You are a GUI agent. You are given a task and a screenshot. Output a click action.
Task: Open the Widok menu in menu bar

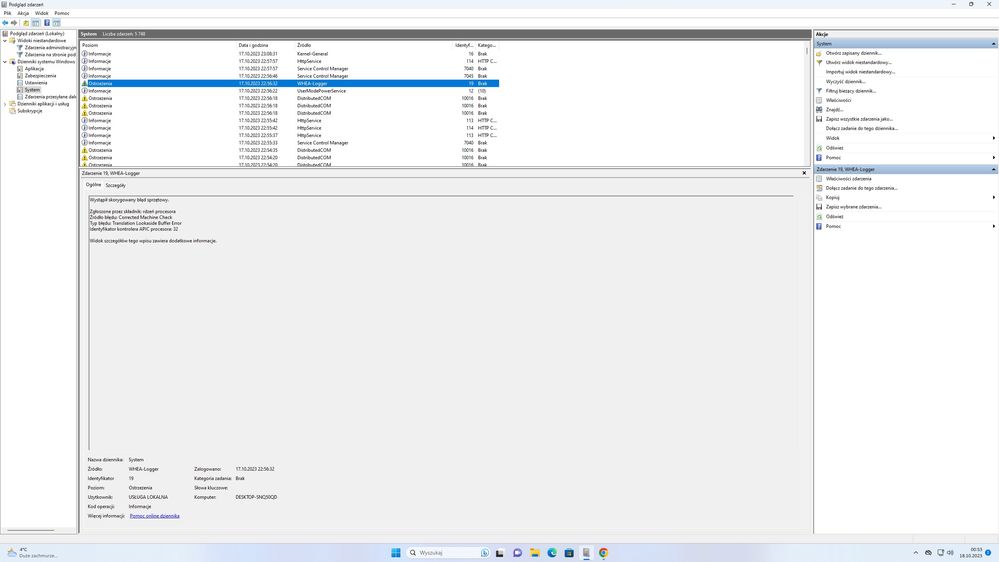coord(41,13)
